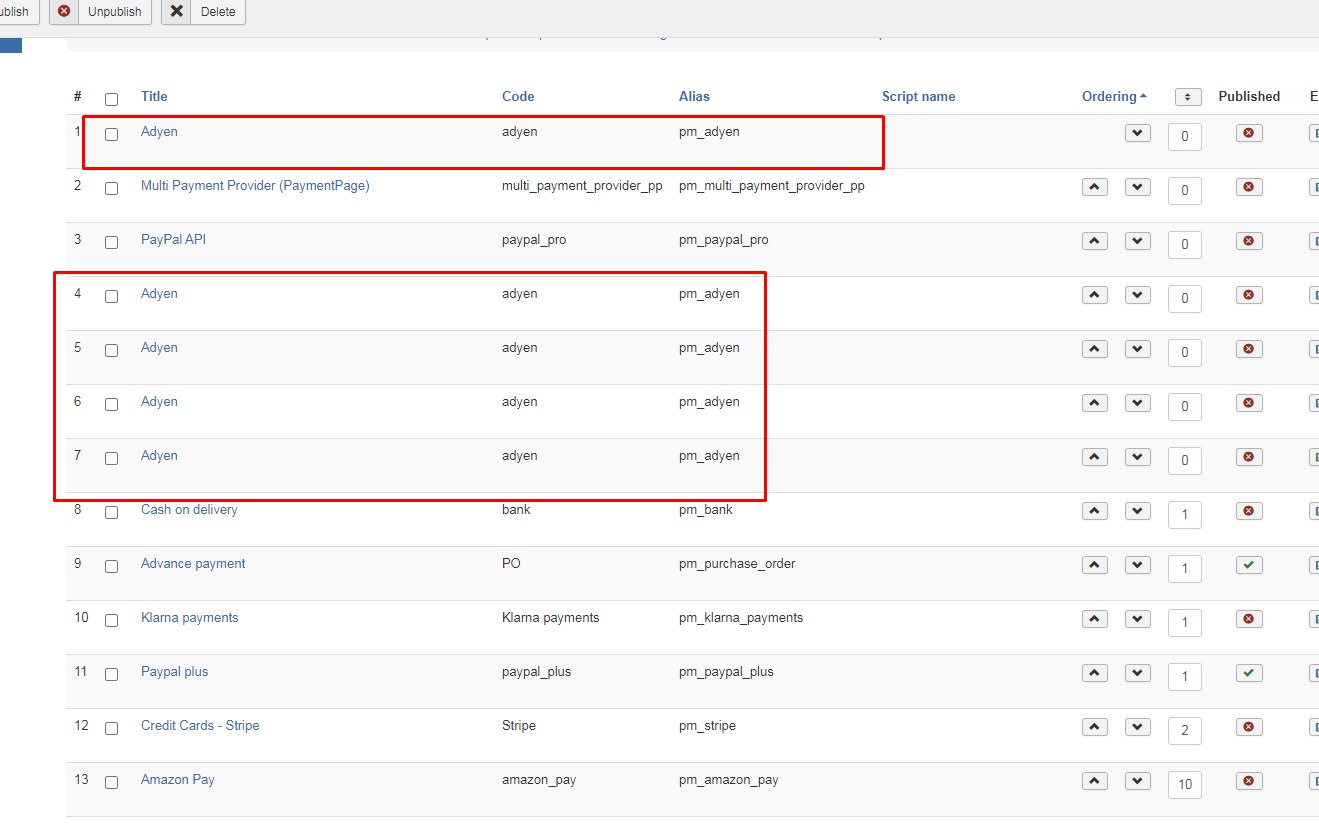
Task: Open the Advance payment link
Action: tap(193, 564)
